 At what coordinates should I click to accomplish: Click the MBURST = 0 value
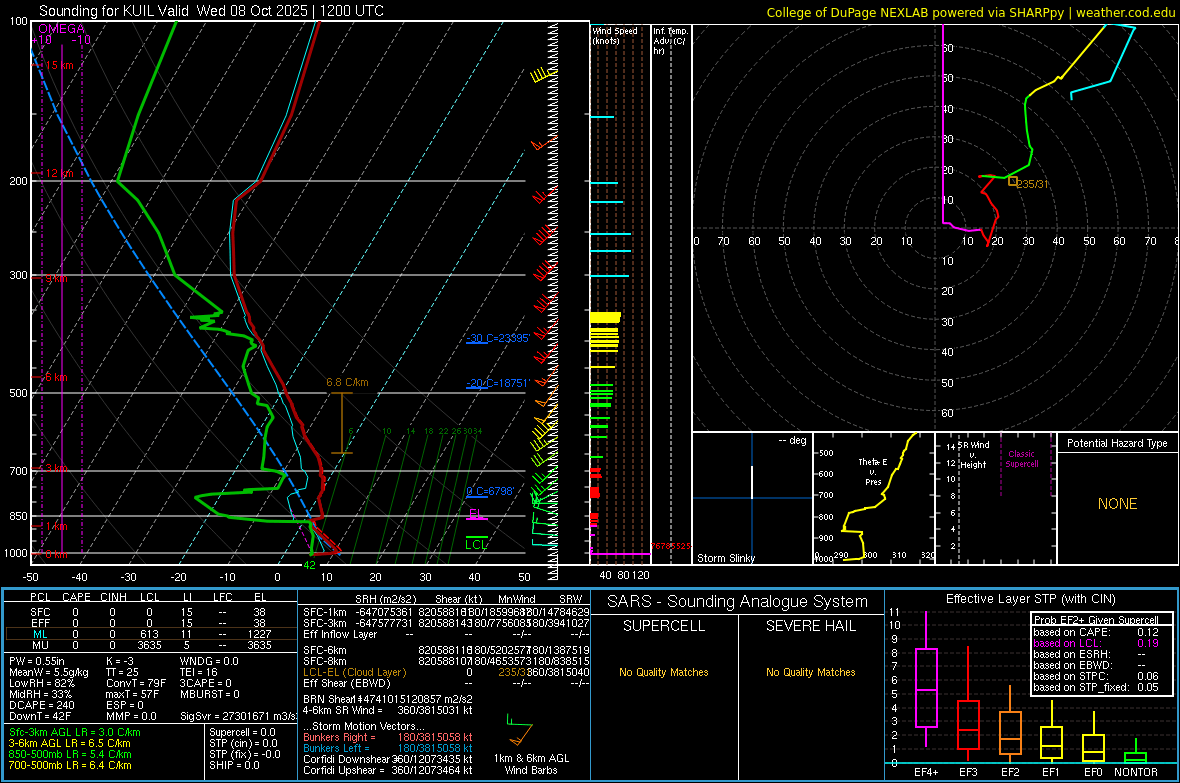coord(209,694)
